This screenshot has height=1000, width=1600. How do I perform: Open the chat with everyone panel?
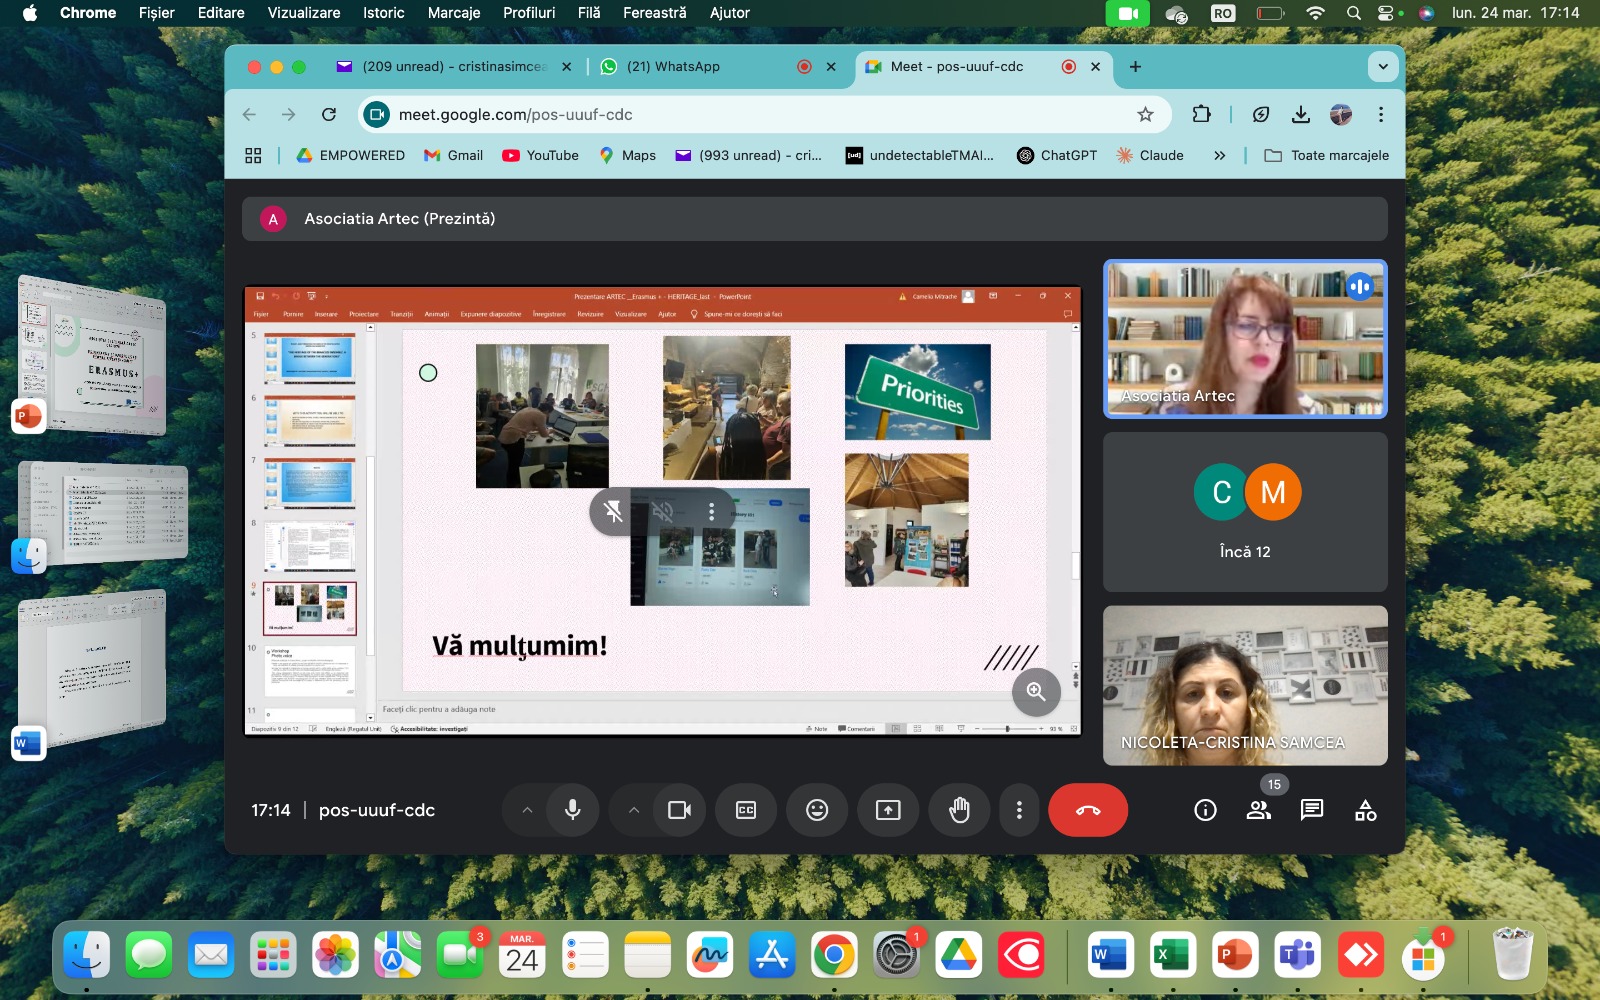(x=1312, y=810)
